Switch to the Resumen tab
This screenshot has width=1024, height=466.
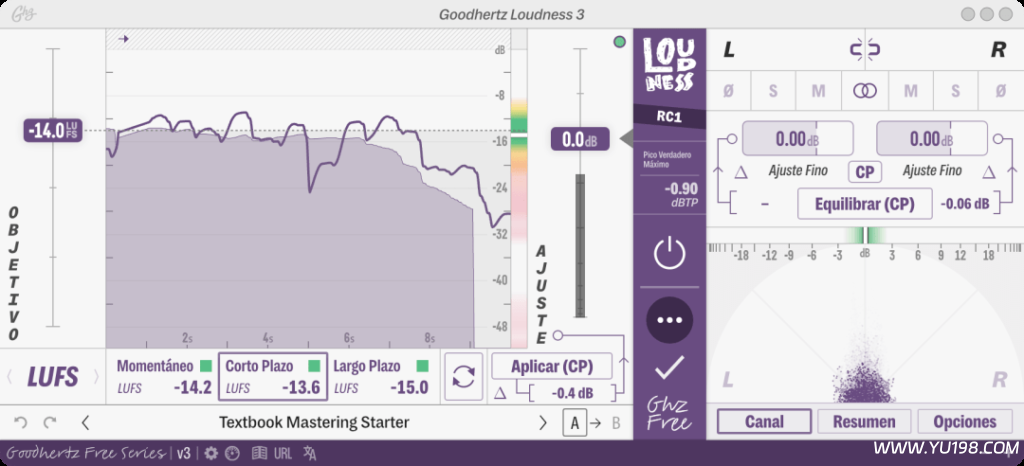pyautogui.click(x=865, y=422)
